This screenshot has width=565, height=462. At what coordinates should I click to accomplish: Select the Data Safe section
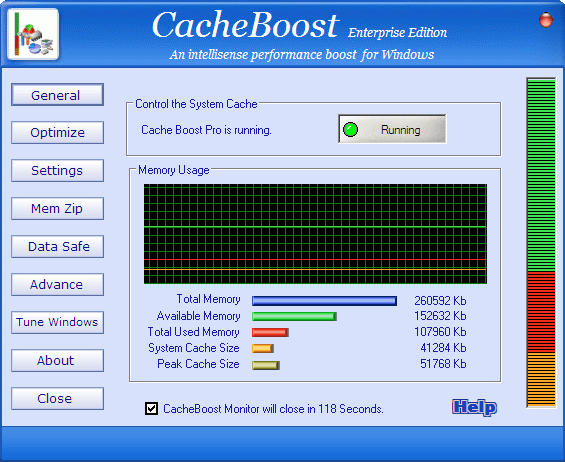point(57,246)
